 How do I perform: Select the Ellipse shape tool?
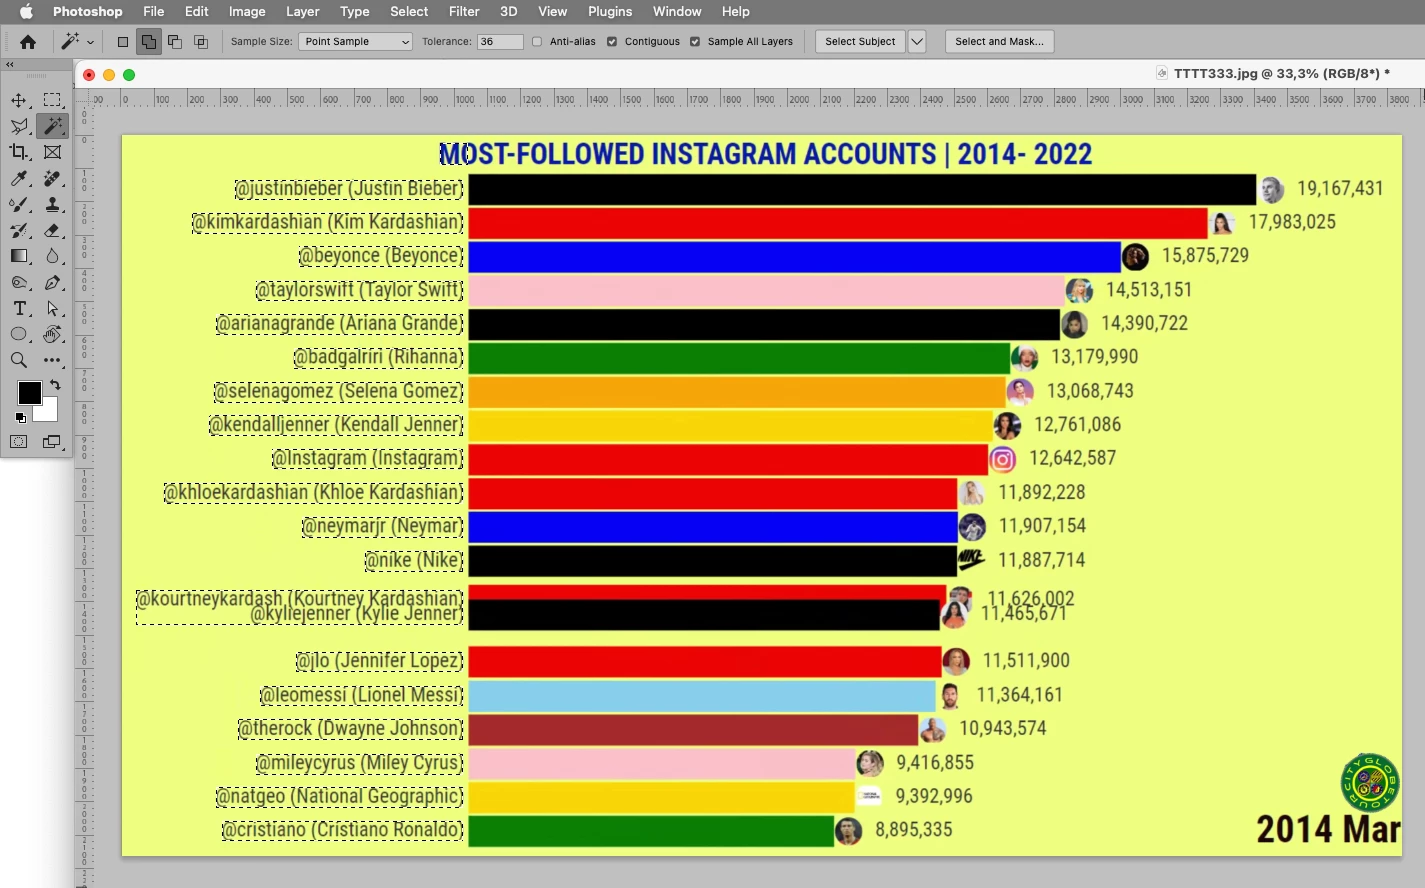tap(19, 334)
